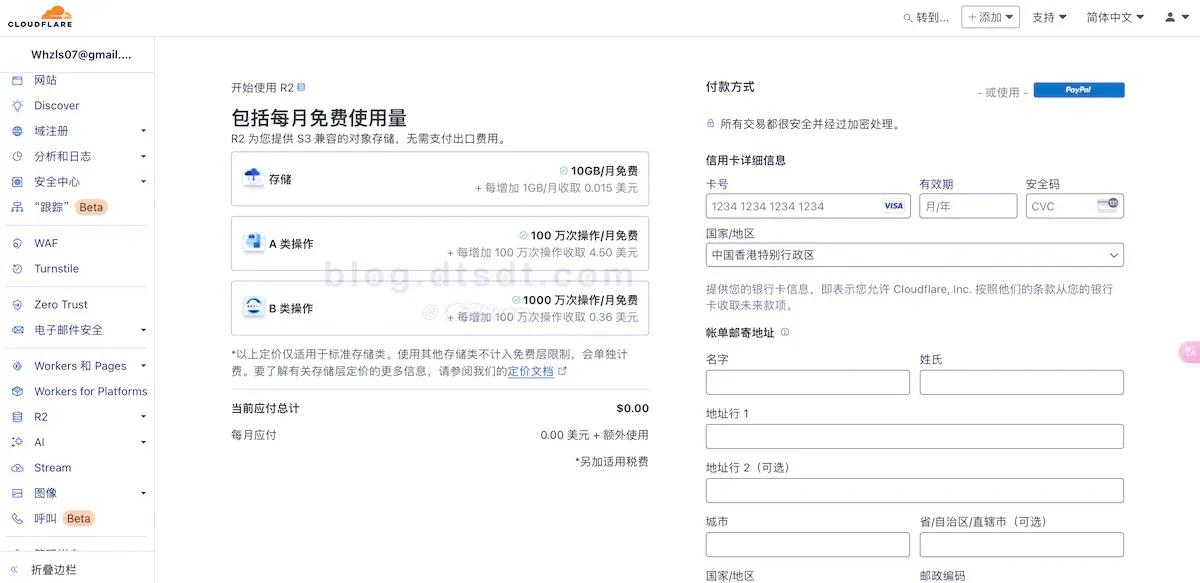Click the B 类操作 card icon
Screen dimensions: 1200x583
click(x=253, y=308)
